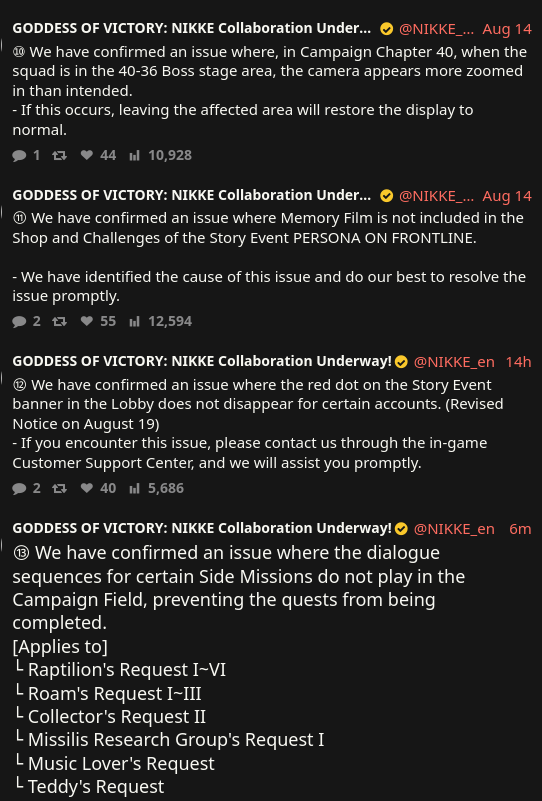
Task: Retweet the red dot Story Event post
Action: click(59, 488)
